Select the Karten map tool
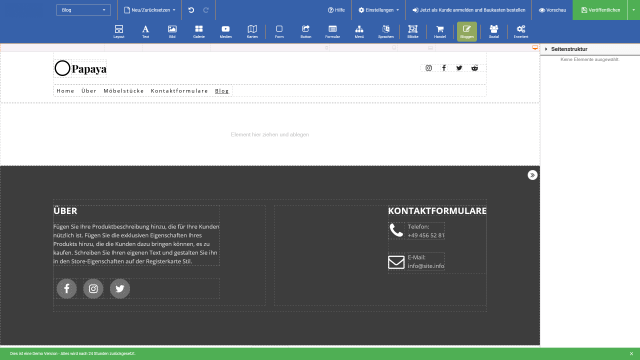640x360 pixels. (252, 31)
